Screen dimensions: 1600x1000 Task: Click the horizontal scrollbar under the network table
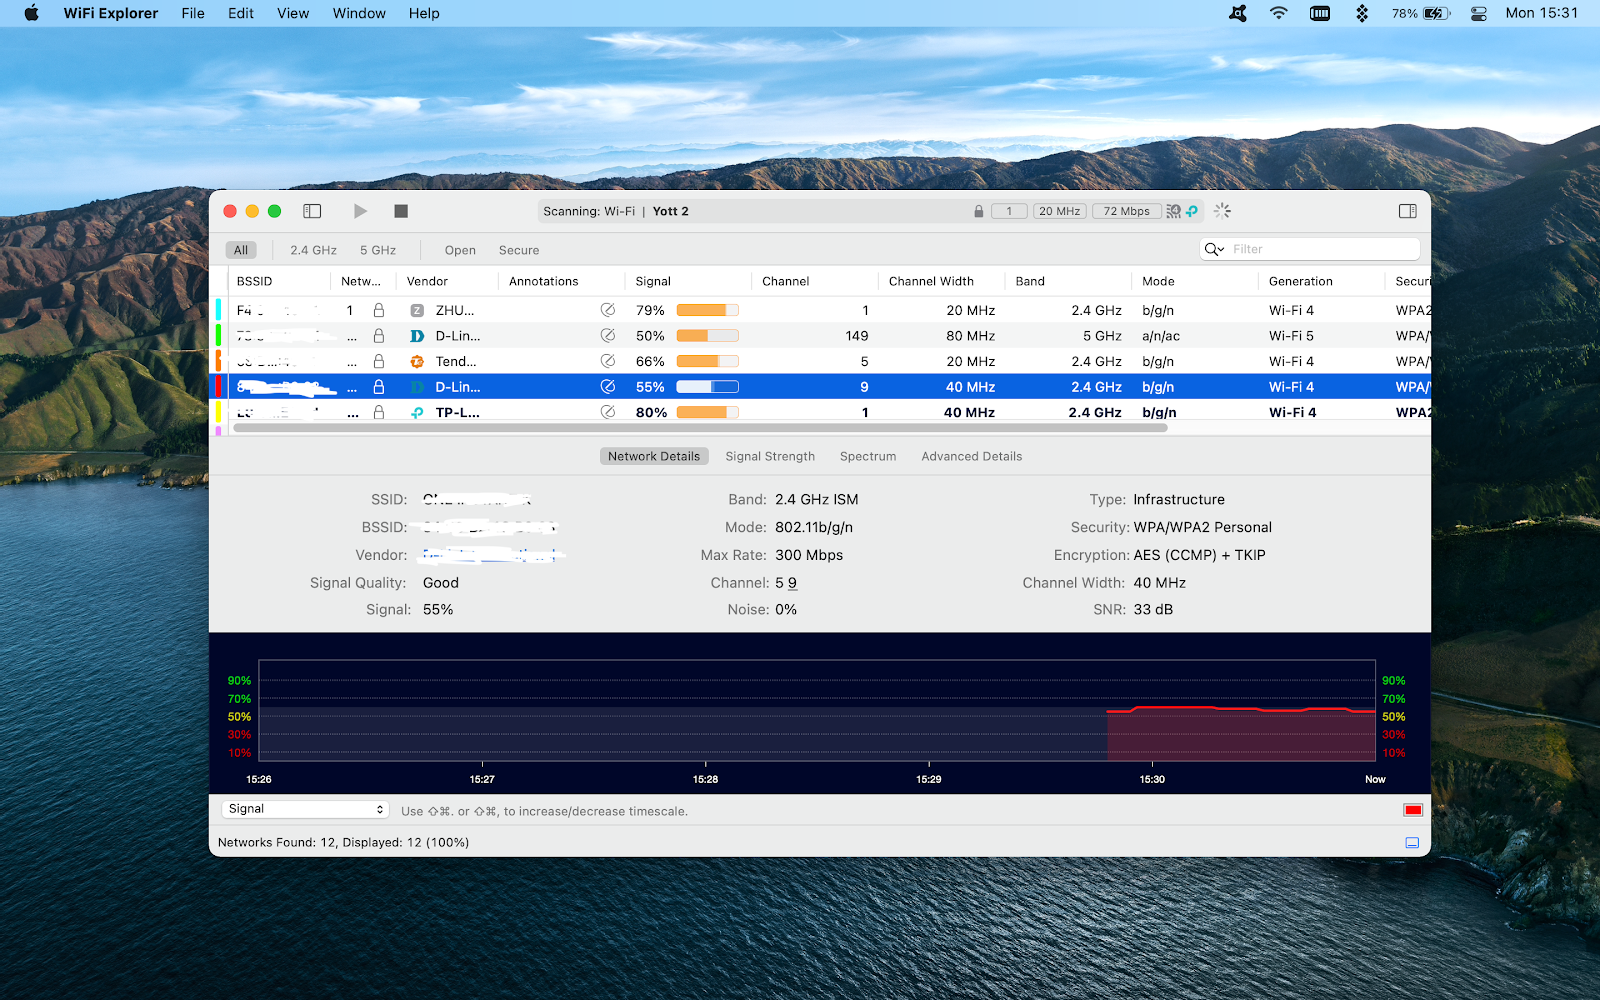700,428
